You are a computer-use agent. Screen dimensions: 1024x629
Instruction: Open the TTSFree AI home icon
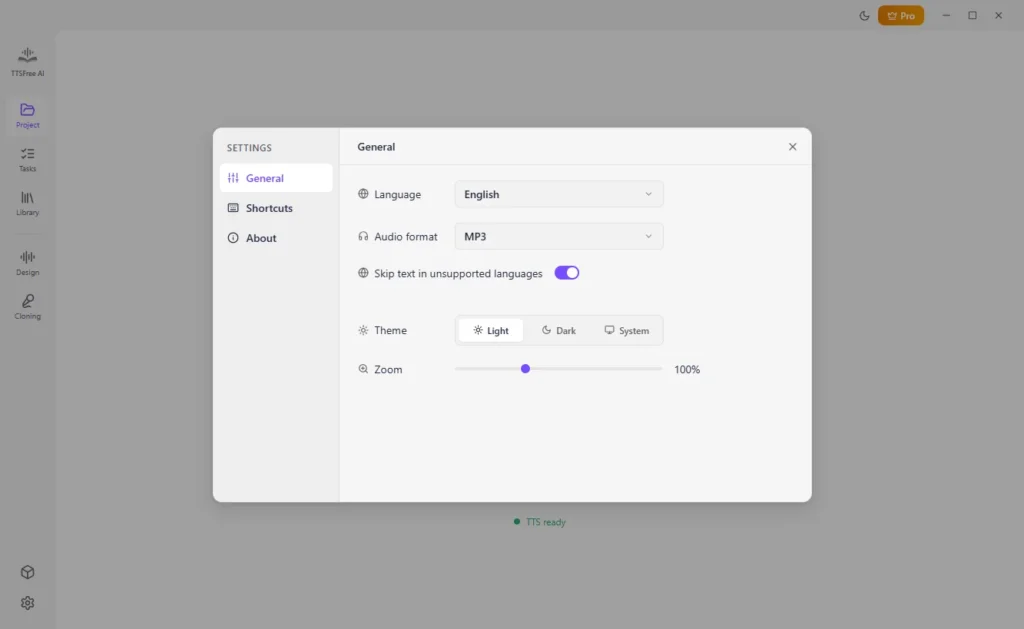27,62
